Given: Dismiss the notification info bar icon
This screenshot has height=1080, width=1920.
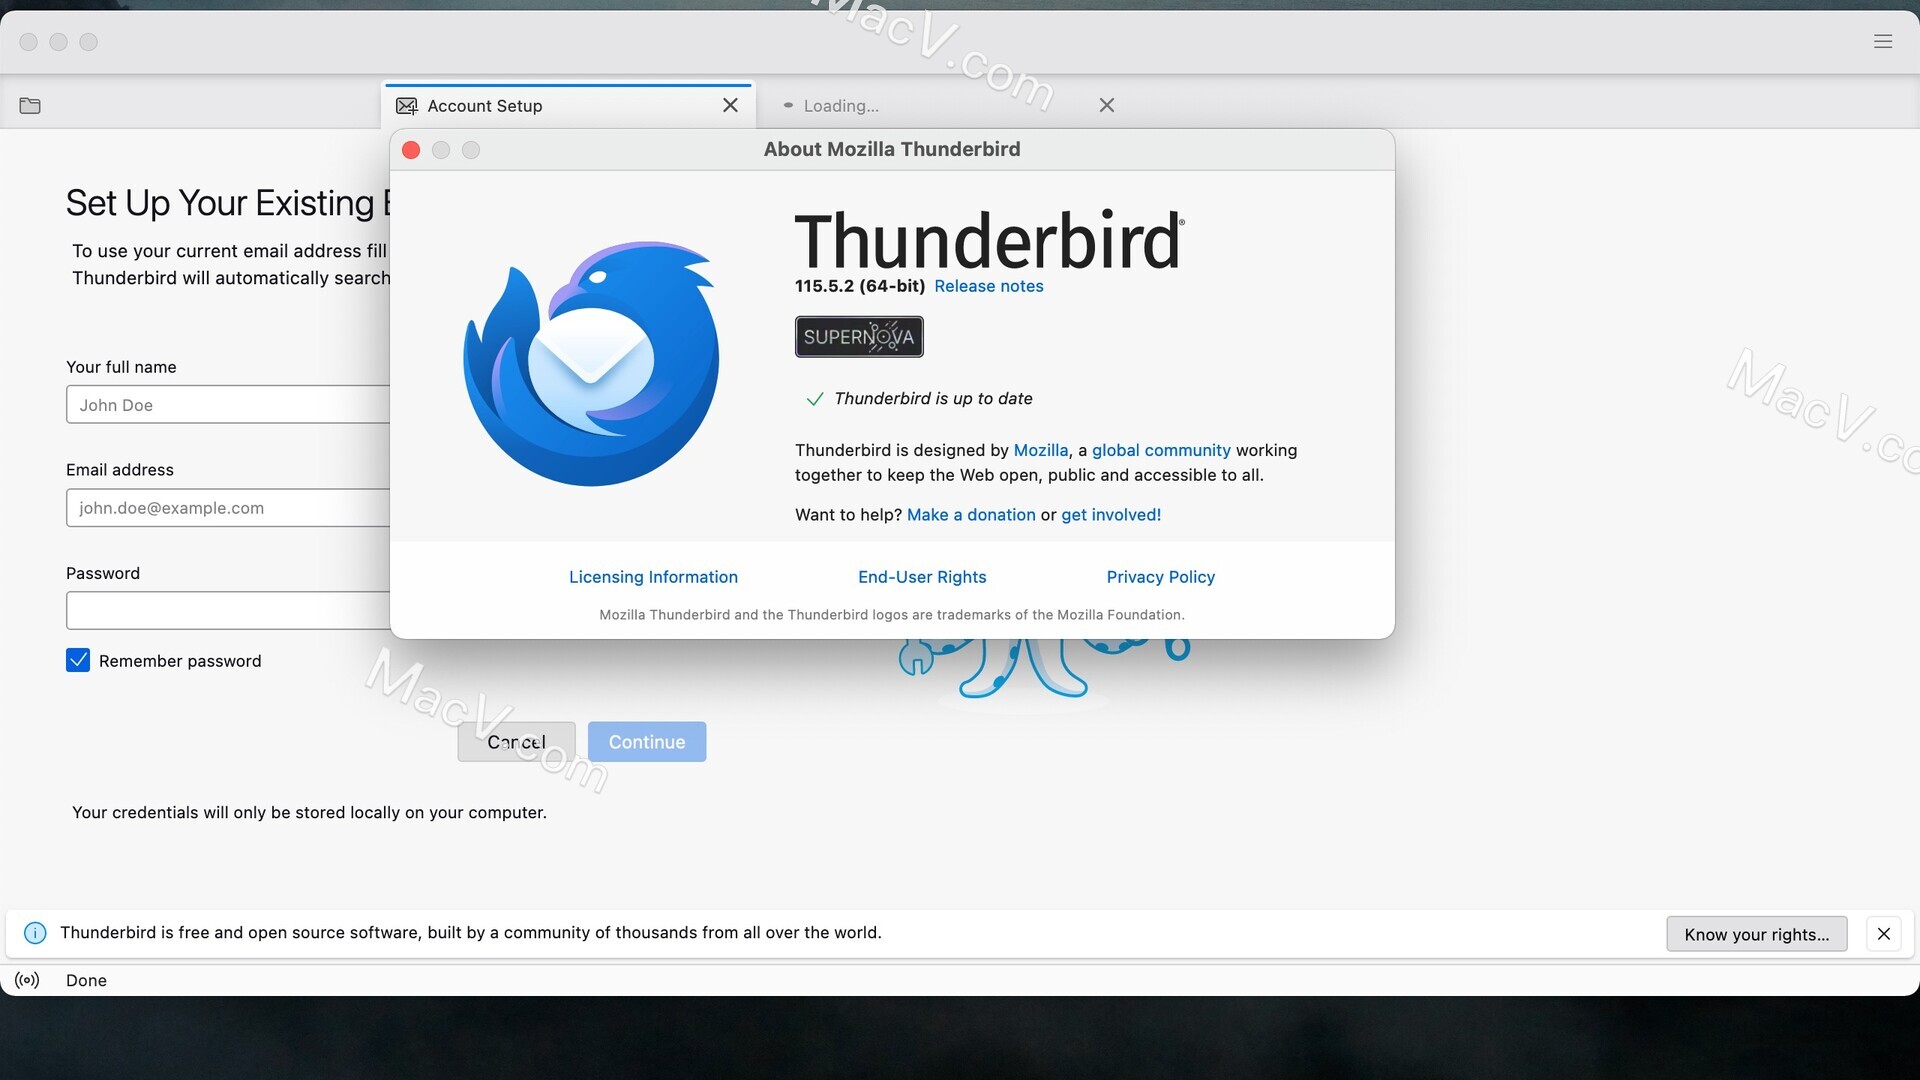Looking at the screenshot, I should tap(1884, 934).
